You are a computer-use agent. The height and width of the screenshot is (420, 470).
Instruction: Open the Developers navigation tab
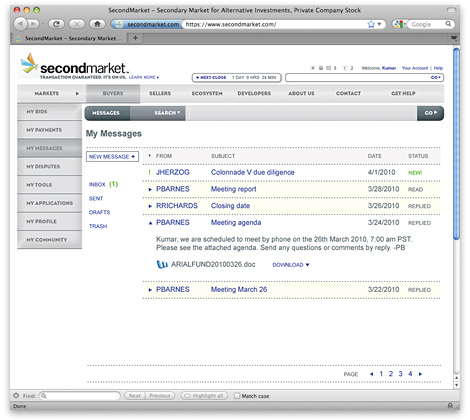[x=254, y=93]
